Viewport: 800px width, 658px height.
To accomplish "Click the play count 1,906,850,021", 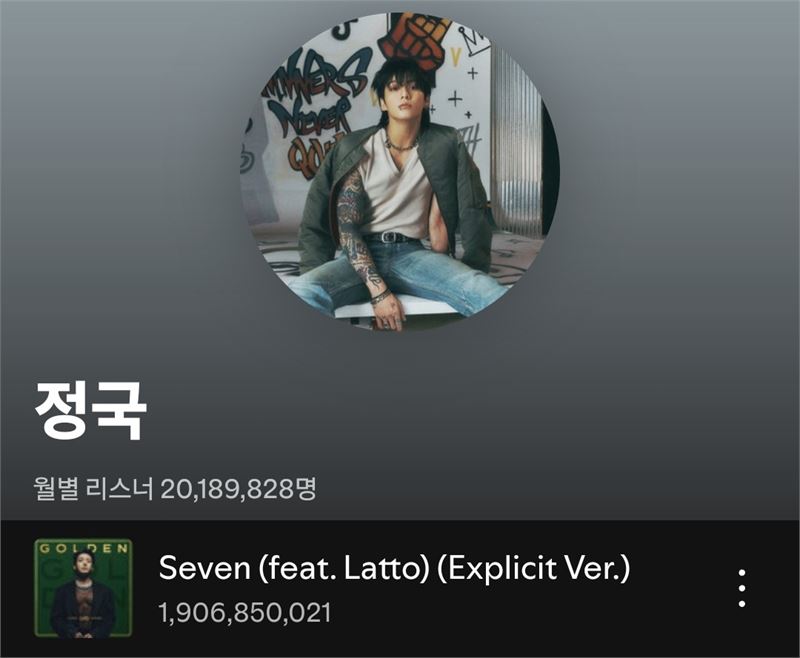I will (245, 613).
